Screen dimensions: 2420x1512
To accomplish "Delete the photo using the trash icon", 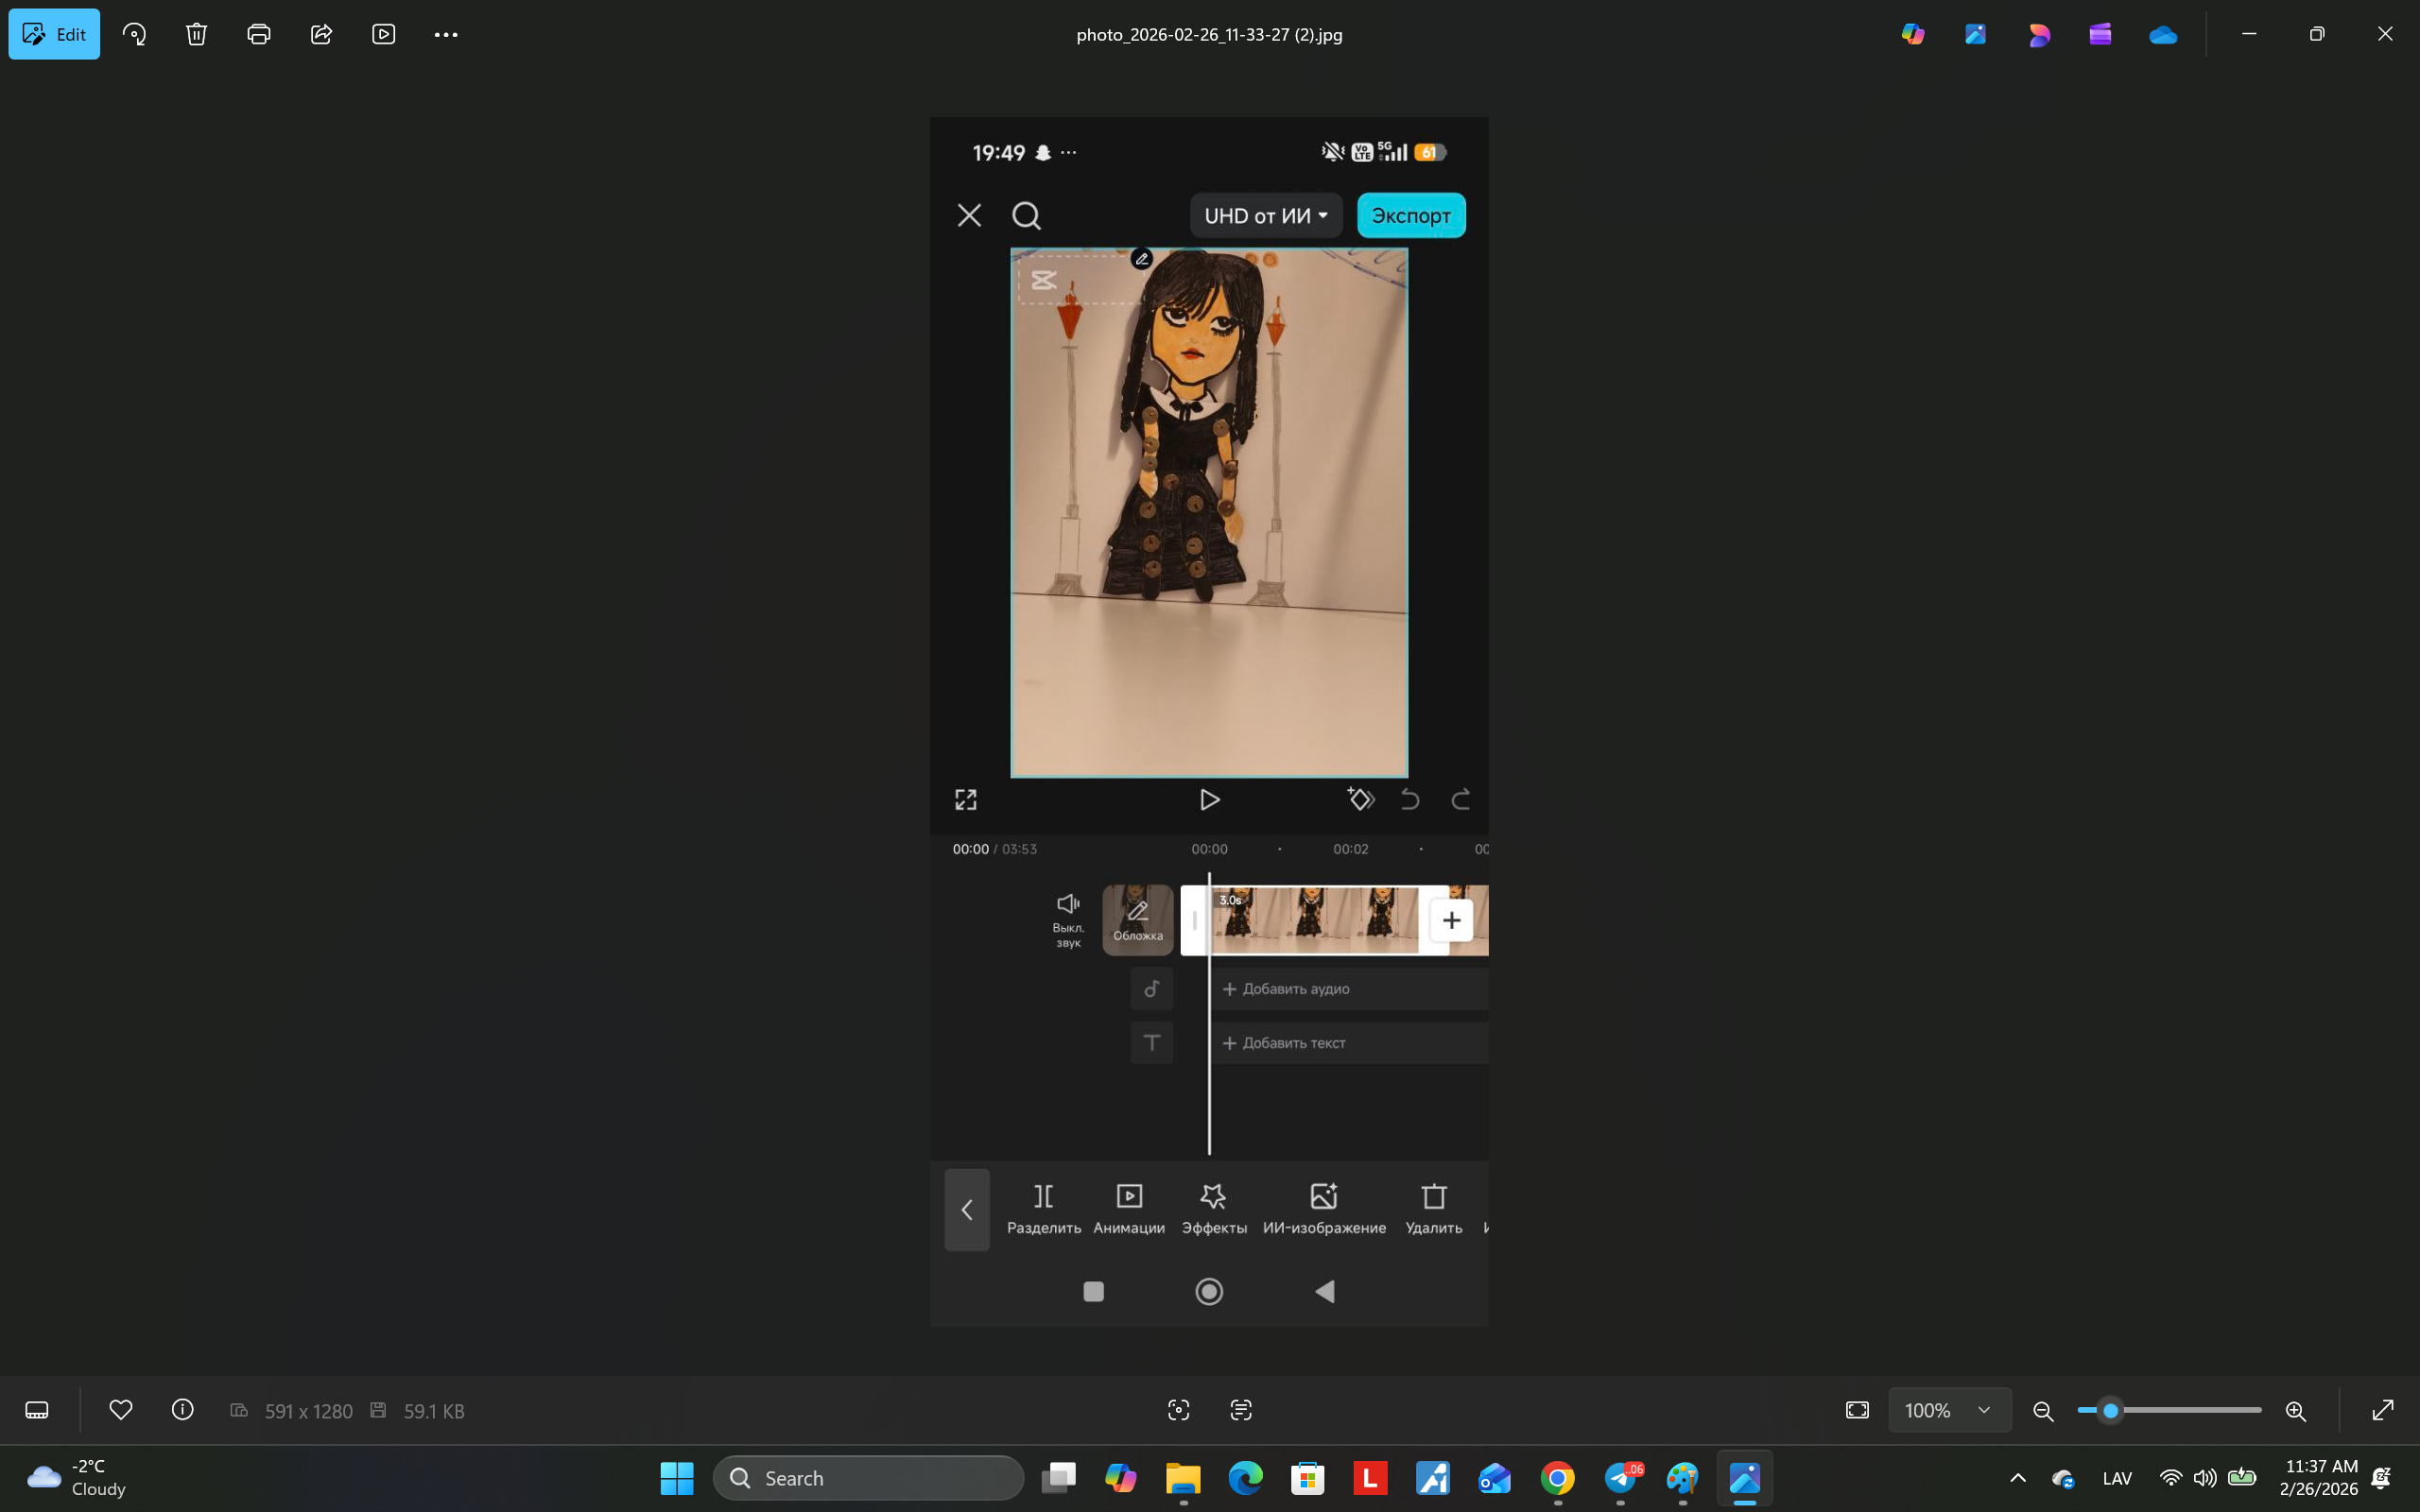I will pyautogui.click(x=196, y=34).
